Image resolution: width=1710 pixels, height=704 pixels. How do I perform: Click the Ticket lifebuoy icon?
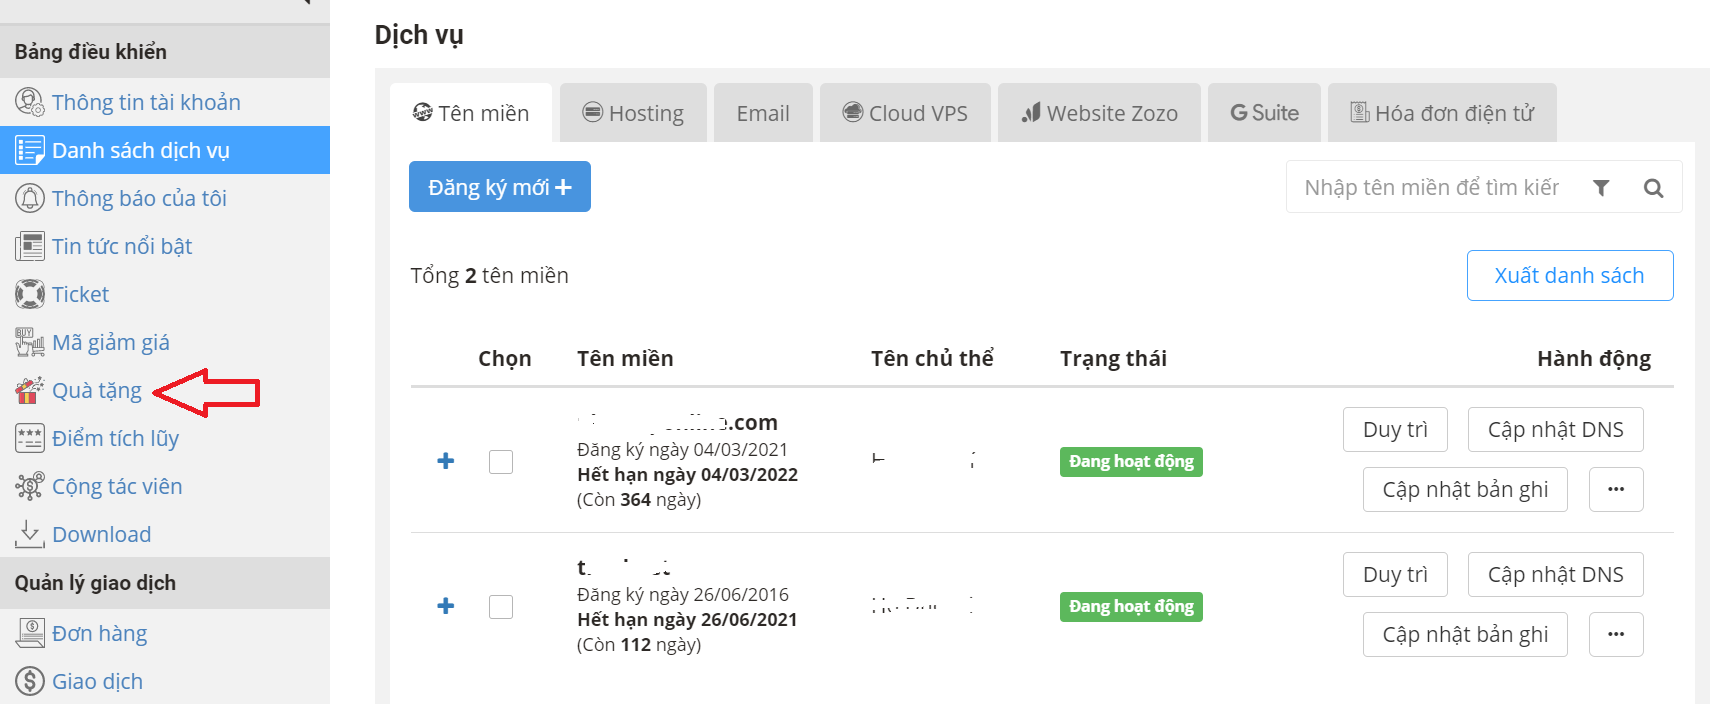[28, 293]
